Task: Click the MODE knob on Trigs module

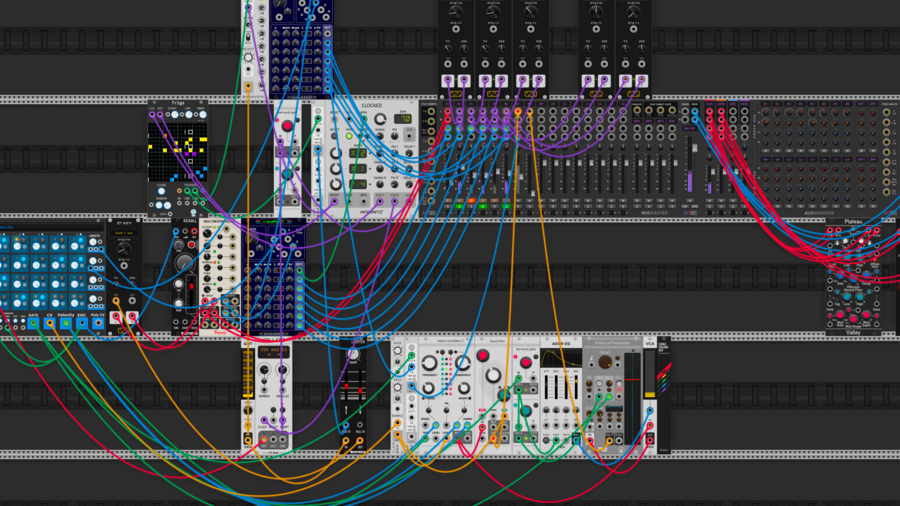Action: point(203,115)
